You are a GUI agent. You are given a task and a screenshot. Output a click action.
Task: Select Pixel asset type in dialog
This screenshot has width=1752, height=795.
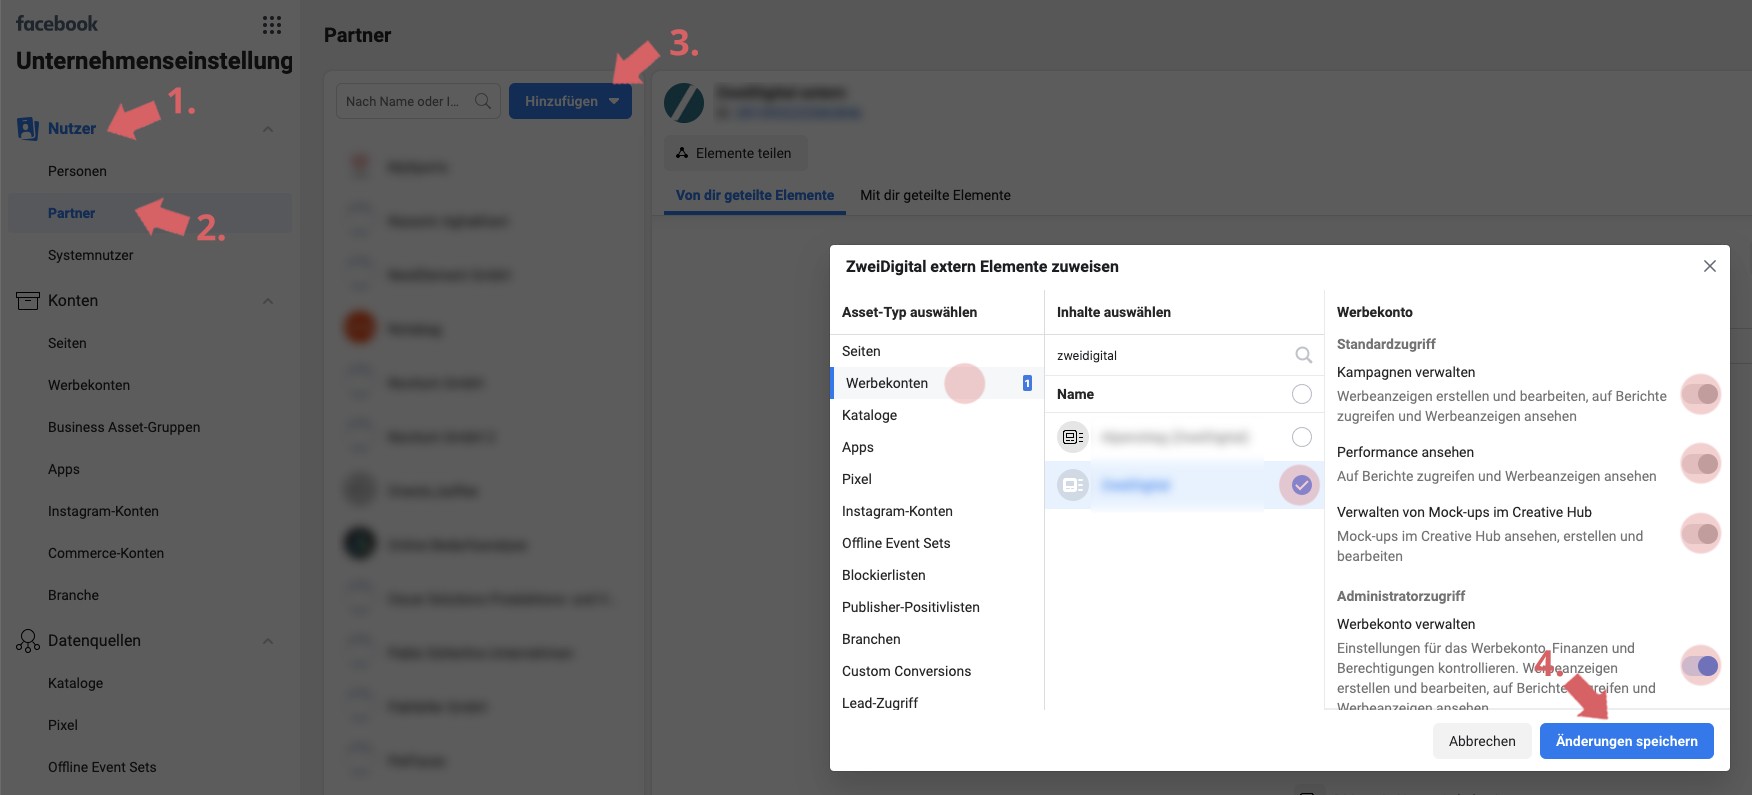(x=857, y=479)
